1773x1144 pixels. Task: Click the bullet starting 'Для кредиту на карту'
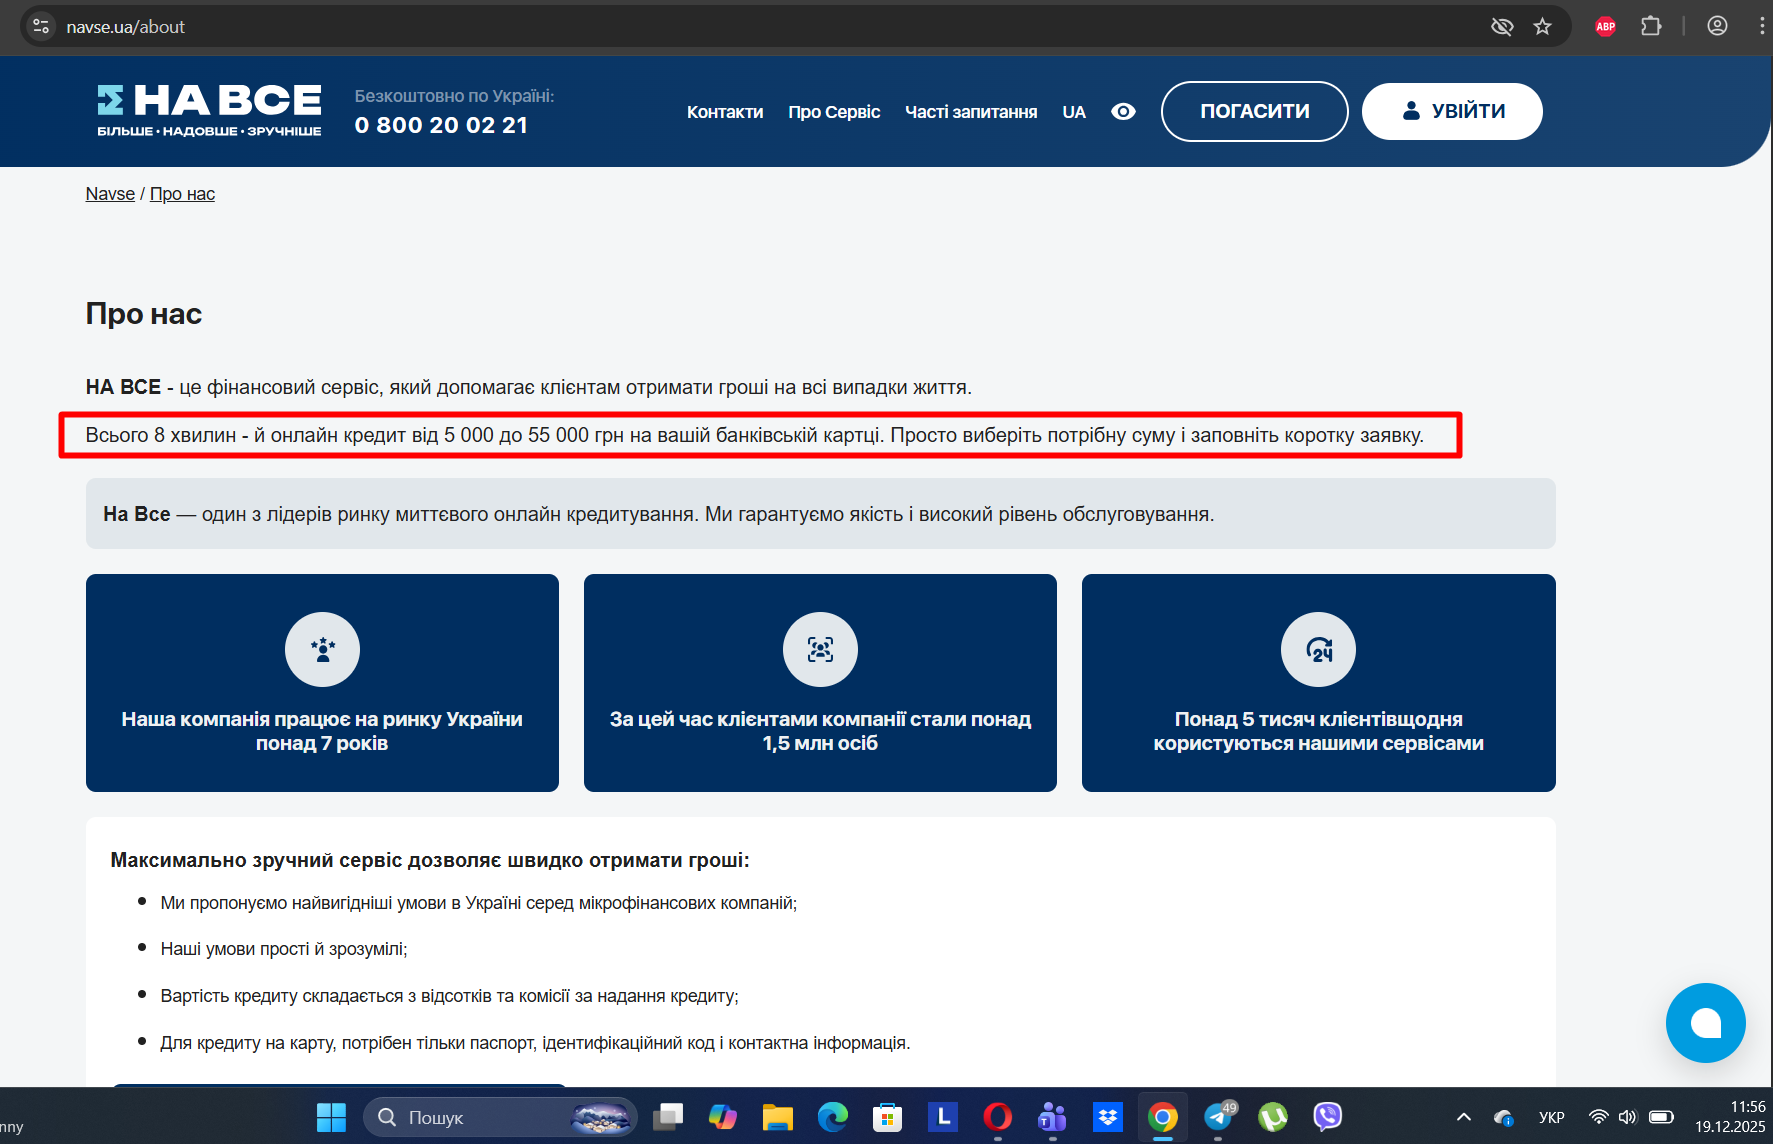click(x=535, y=1043)
